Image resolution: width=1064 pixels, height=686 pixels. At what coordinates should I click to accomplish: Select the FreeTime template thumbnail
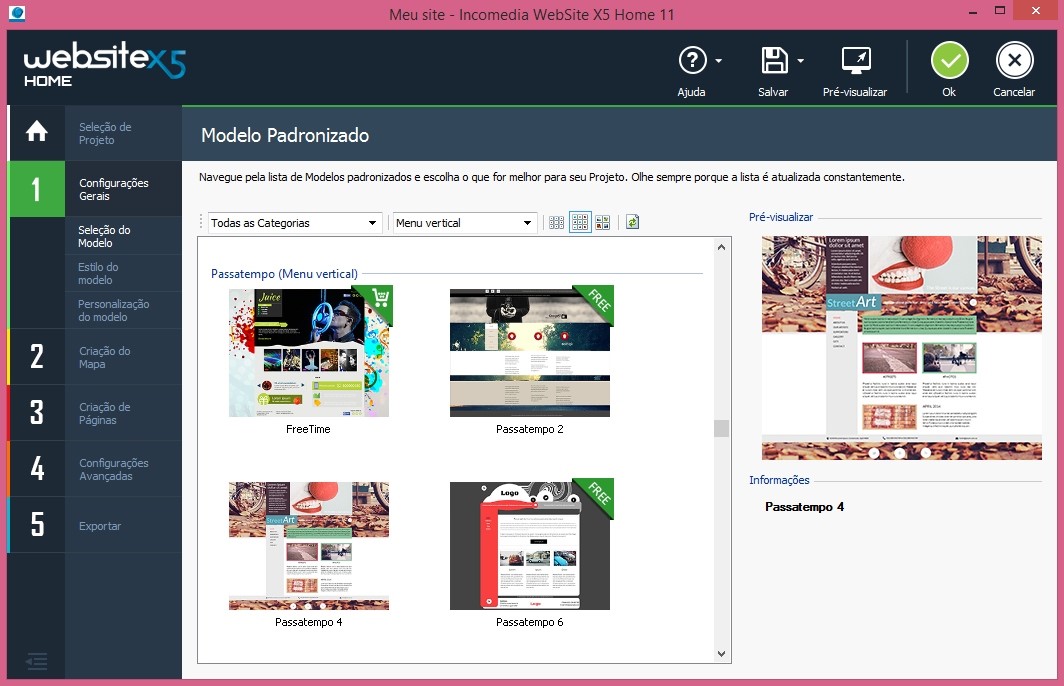309,353
